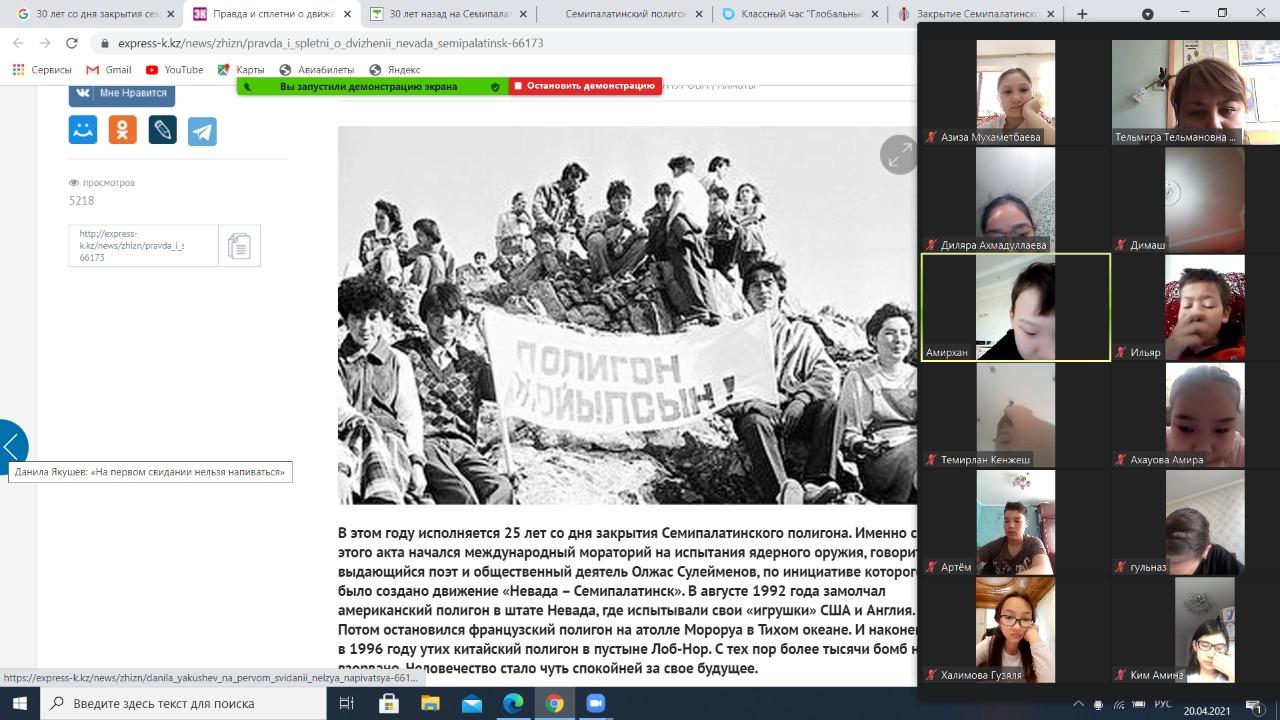Click the LiveJournal pencil share icon

click(162, 130)
